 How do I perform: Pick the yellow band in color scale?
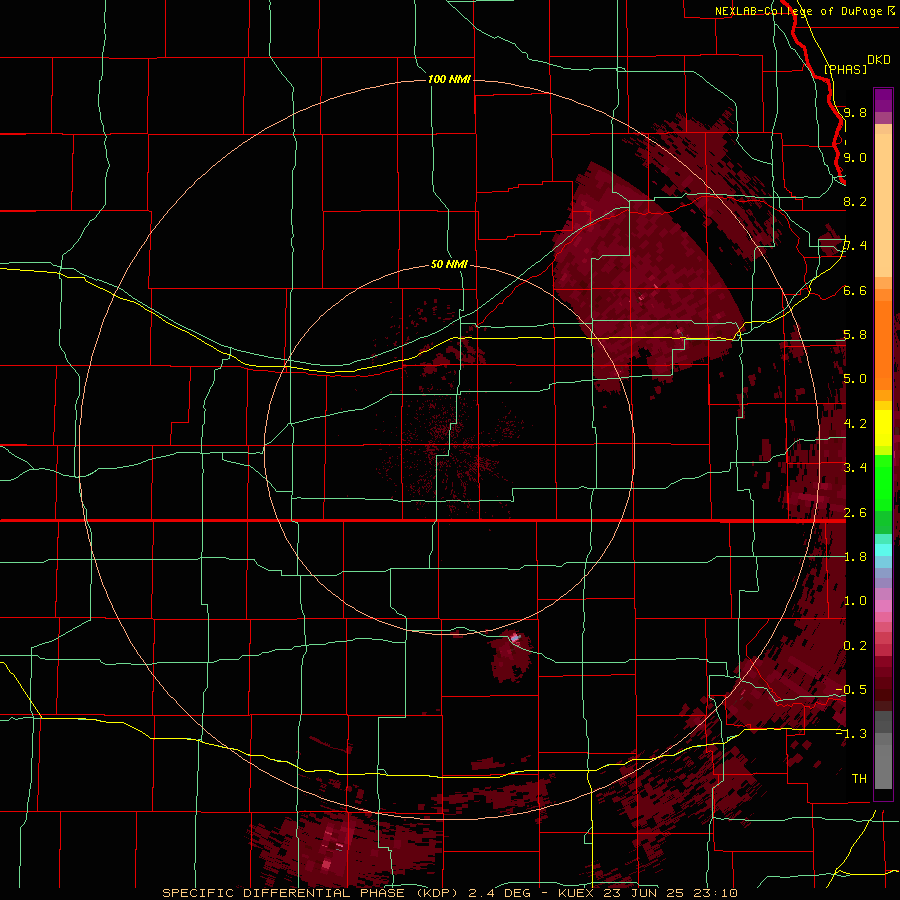coord(883,428)
